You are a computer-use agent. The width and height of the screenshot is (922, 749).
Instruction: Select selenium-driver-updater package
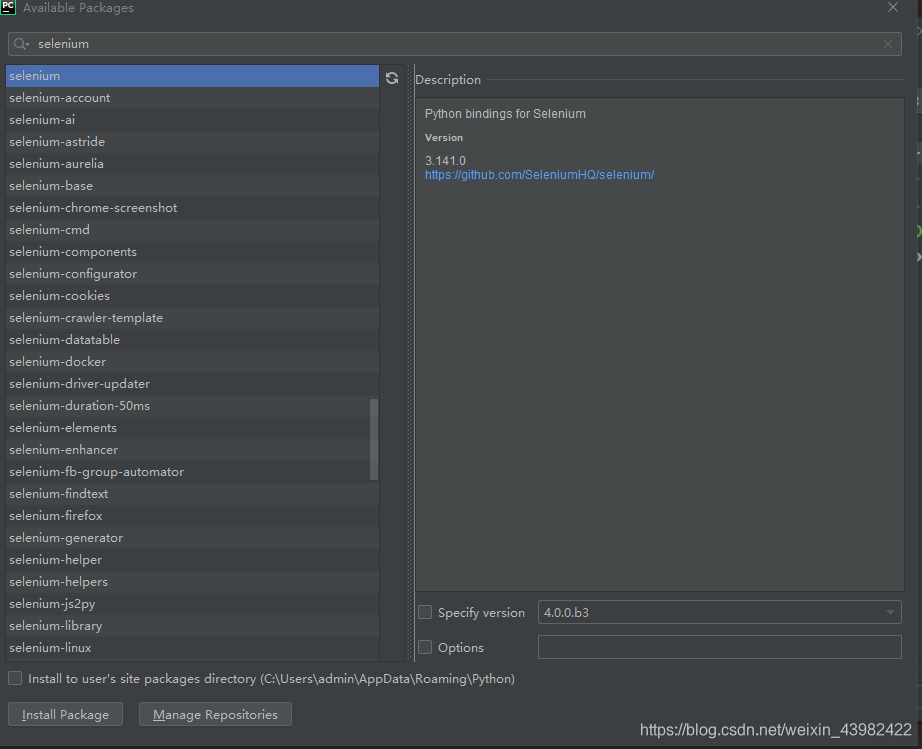[192, 384]
